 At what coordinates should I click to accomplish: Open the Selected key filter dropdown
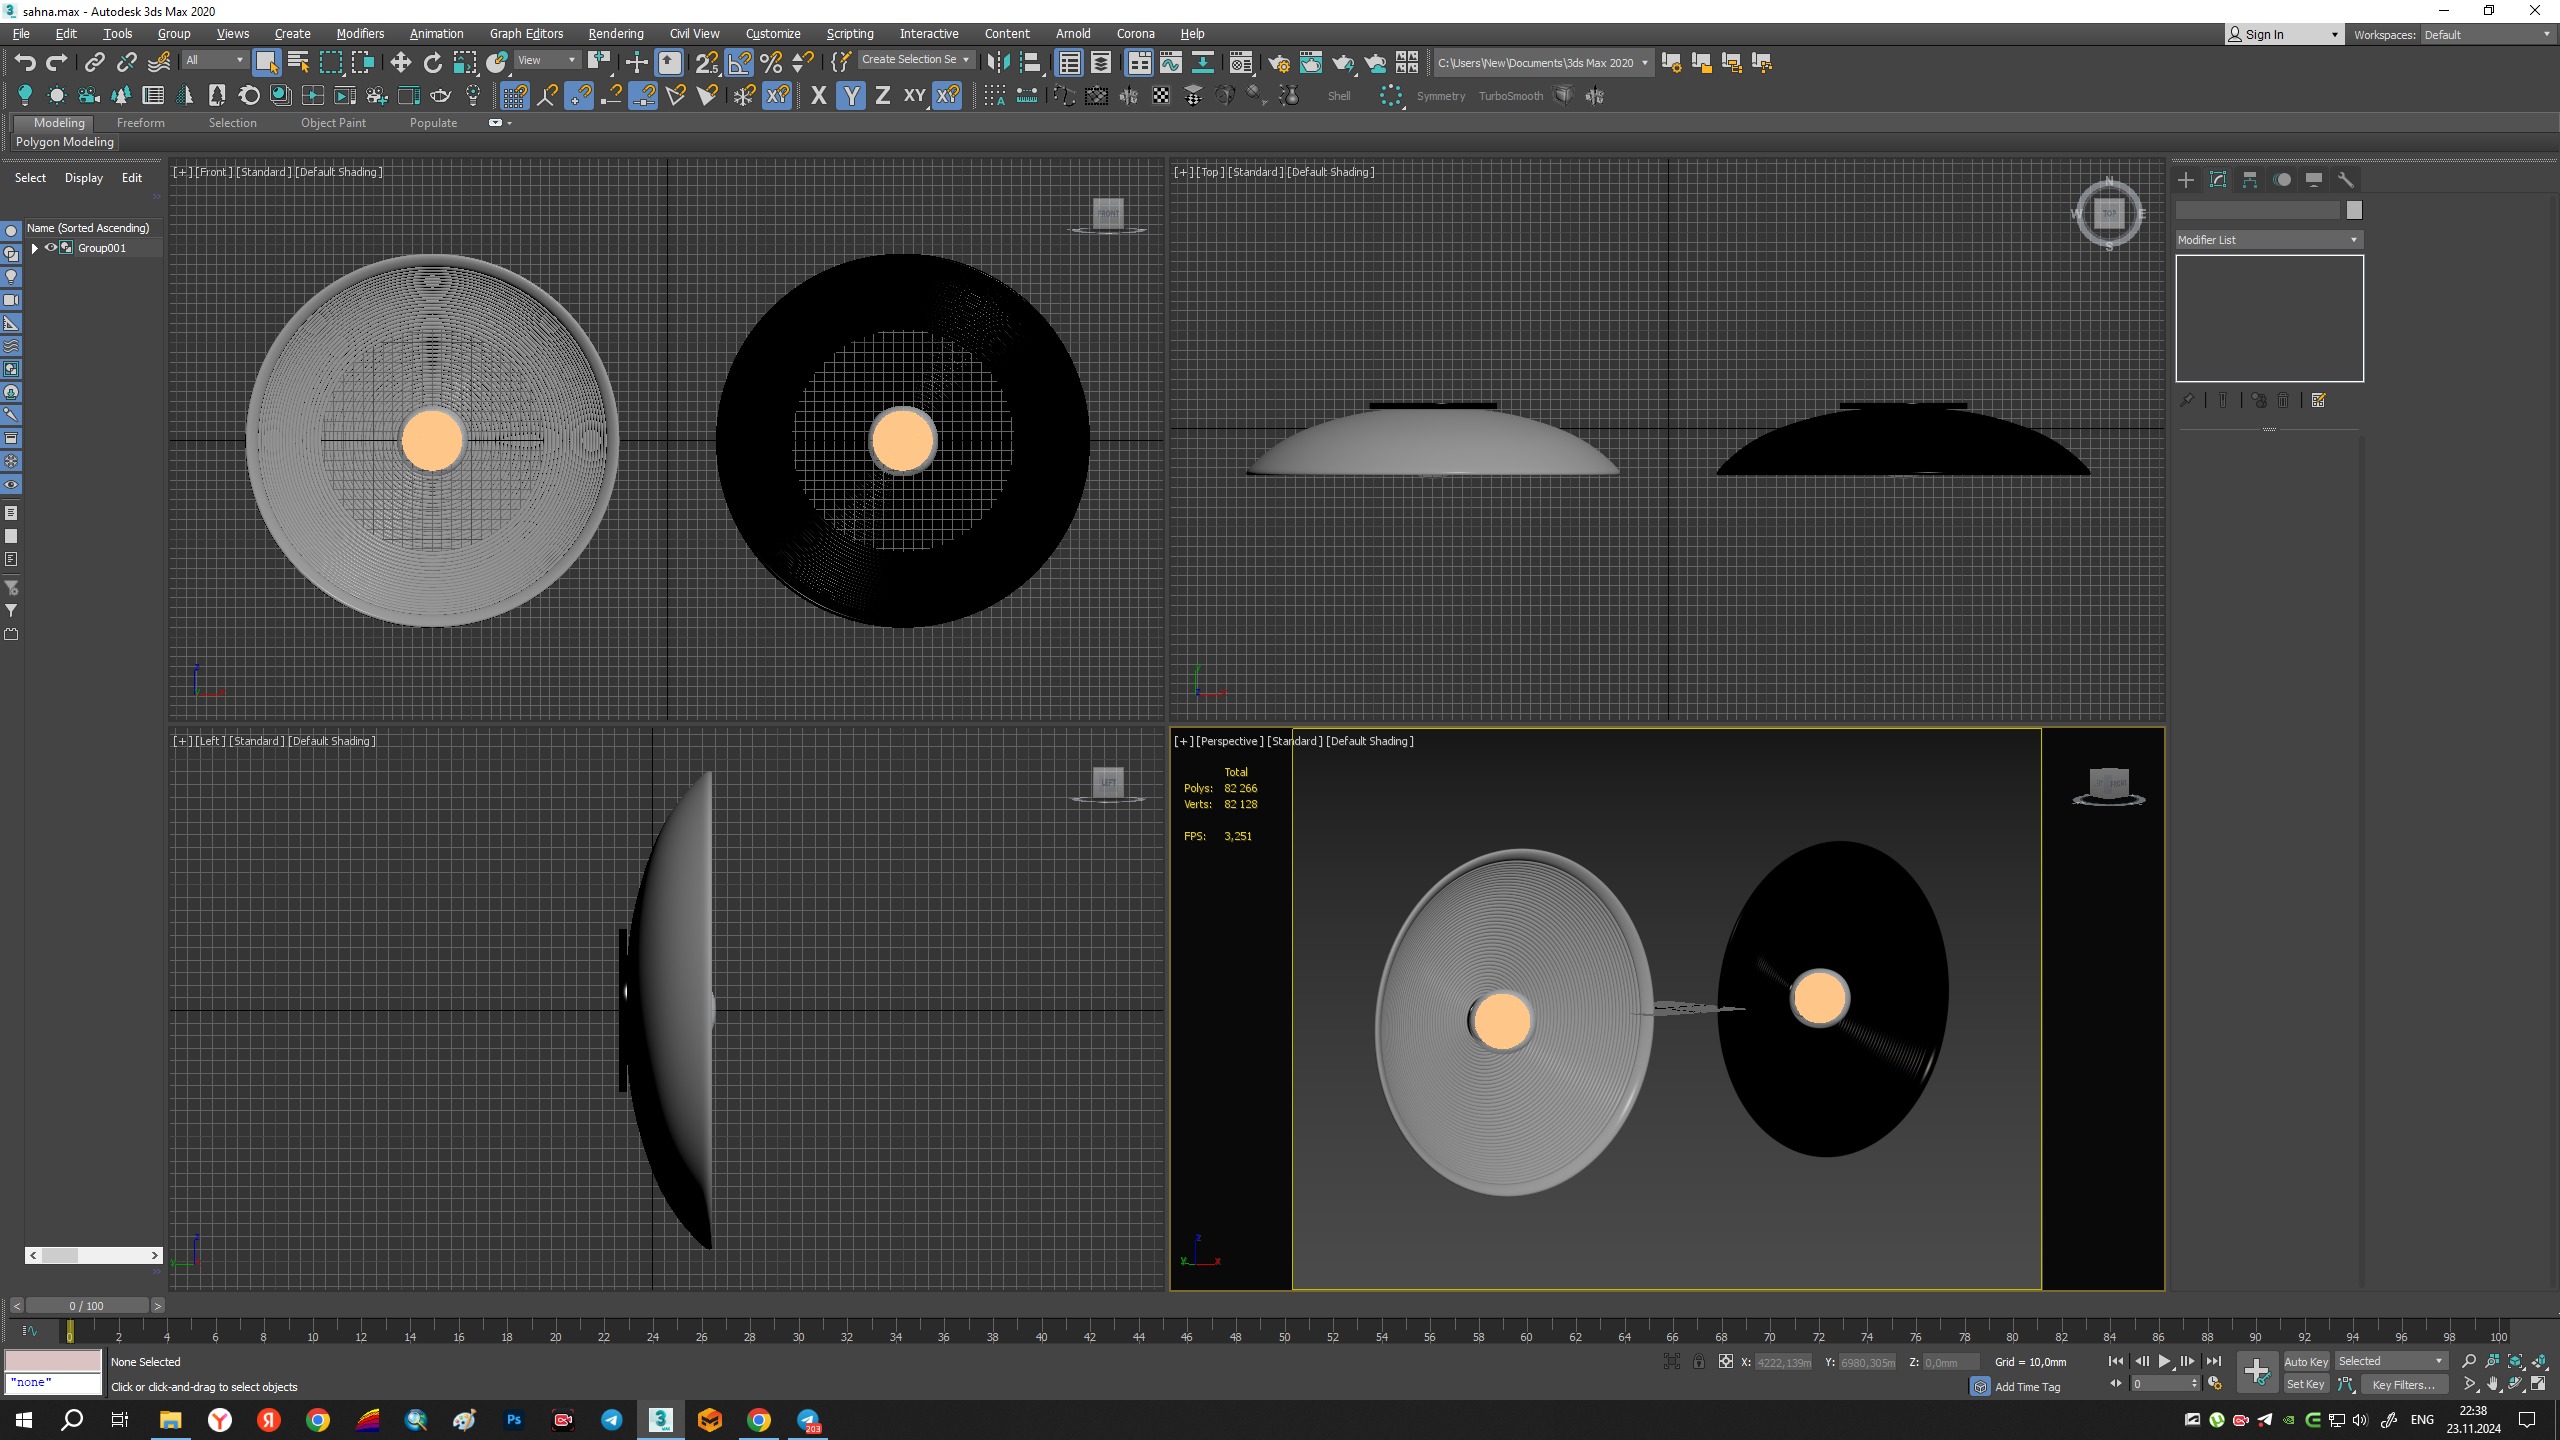click(2391, 1361)
